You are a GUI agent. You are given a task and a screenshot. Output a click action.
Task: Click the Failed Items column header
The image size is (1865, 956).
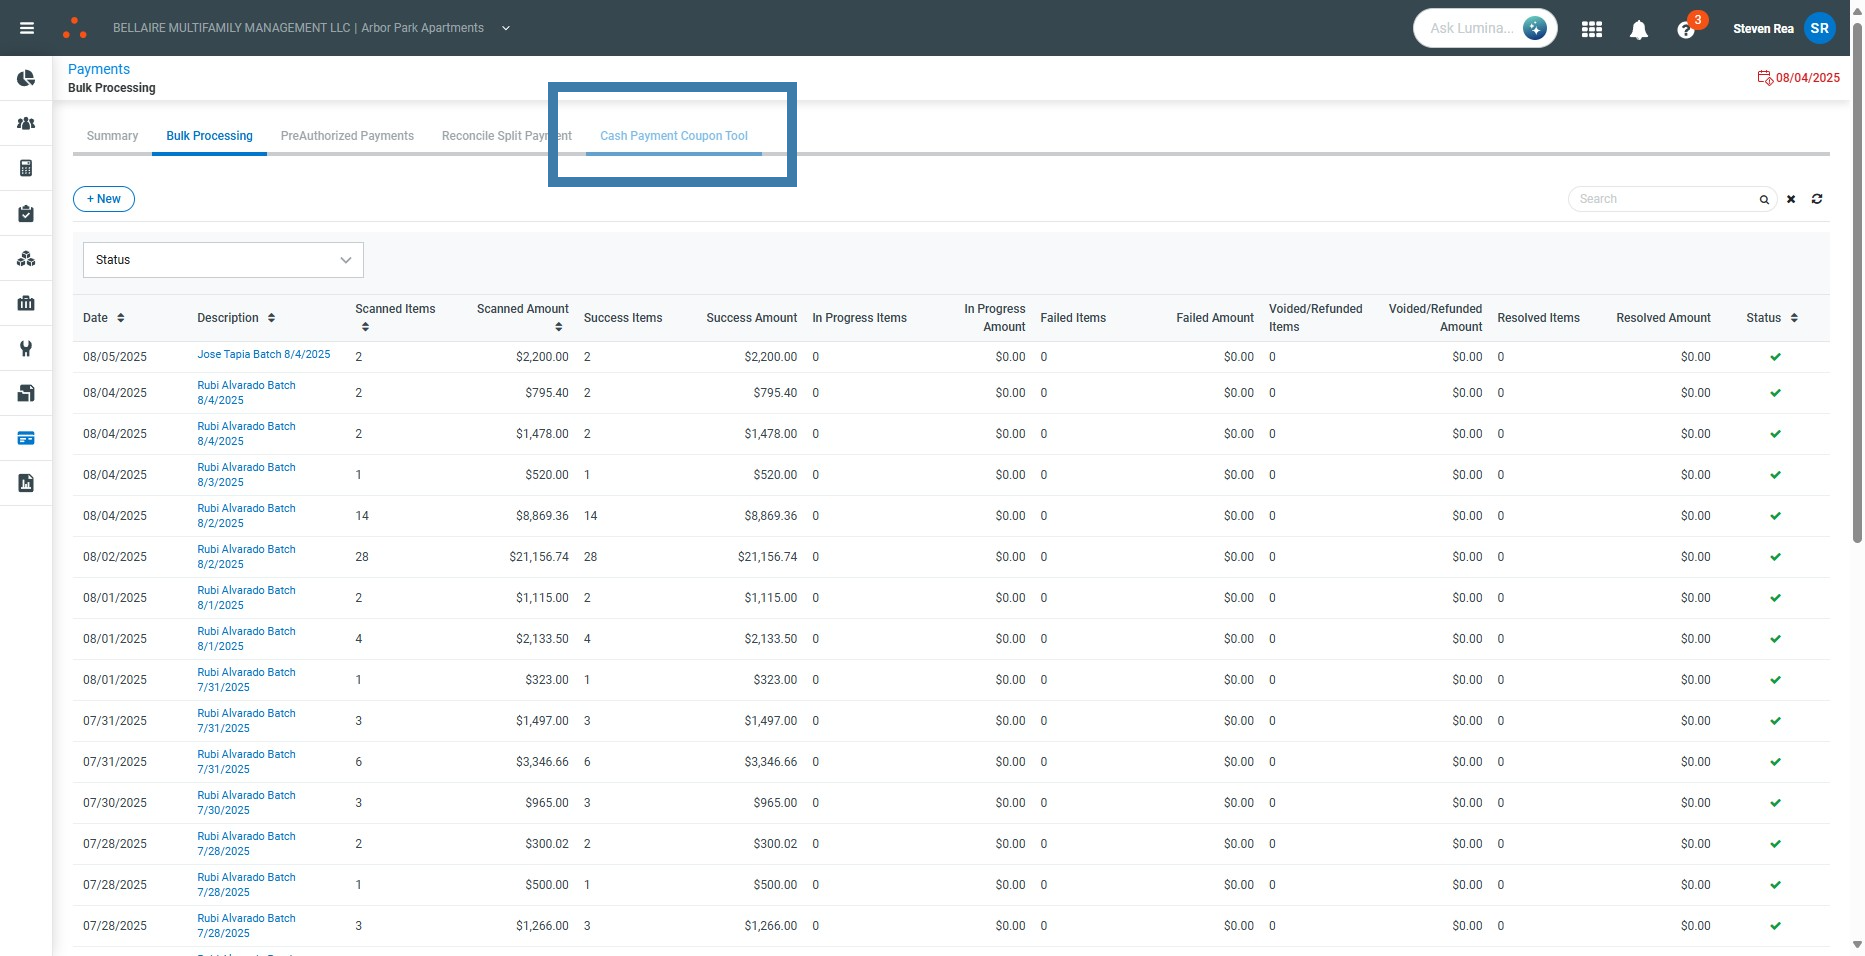pos(1073,318)
